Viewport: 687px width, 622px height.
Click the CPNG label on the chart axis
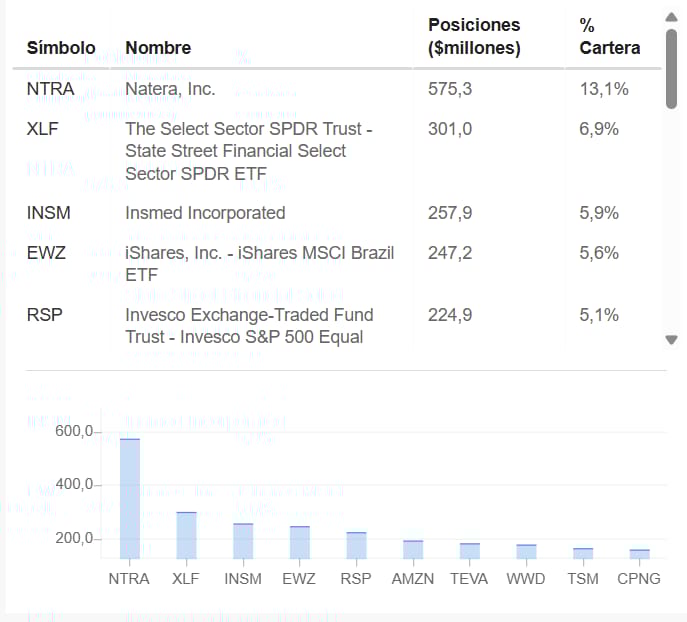pyautogui.click(x=639, y=579)
